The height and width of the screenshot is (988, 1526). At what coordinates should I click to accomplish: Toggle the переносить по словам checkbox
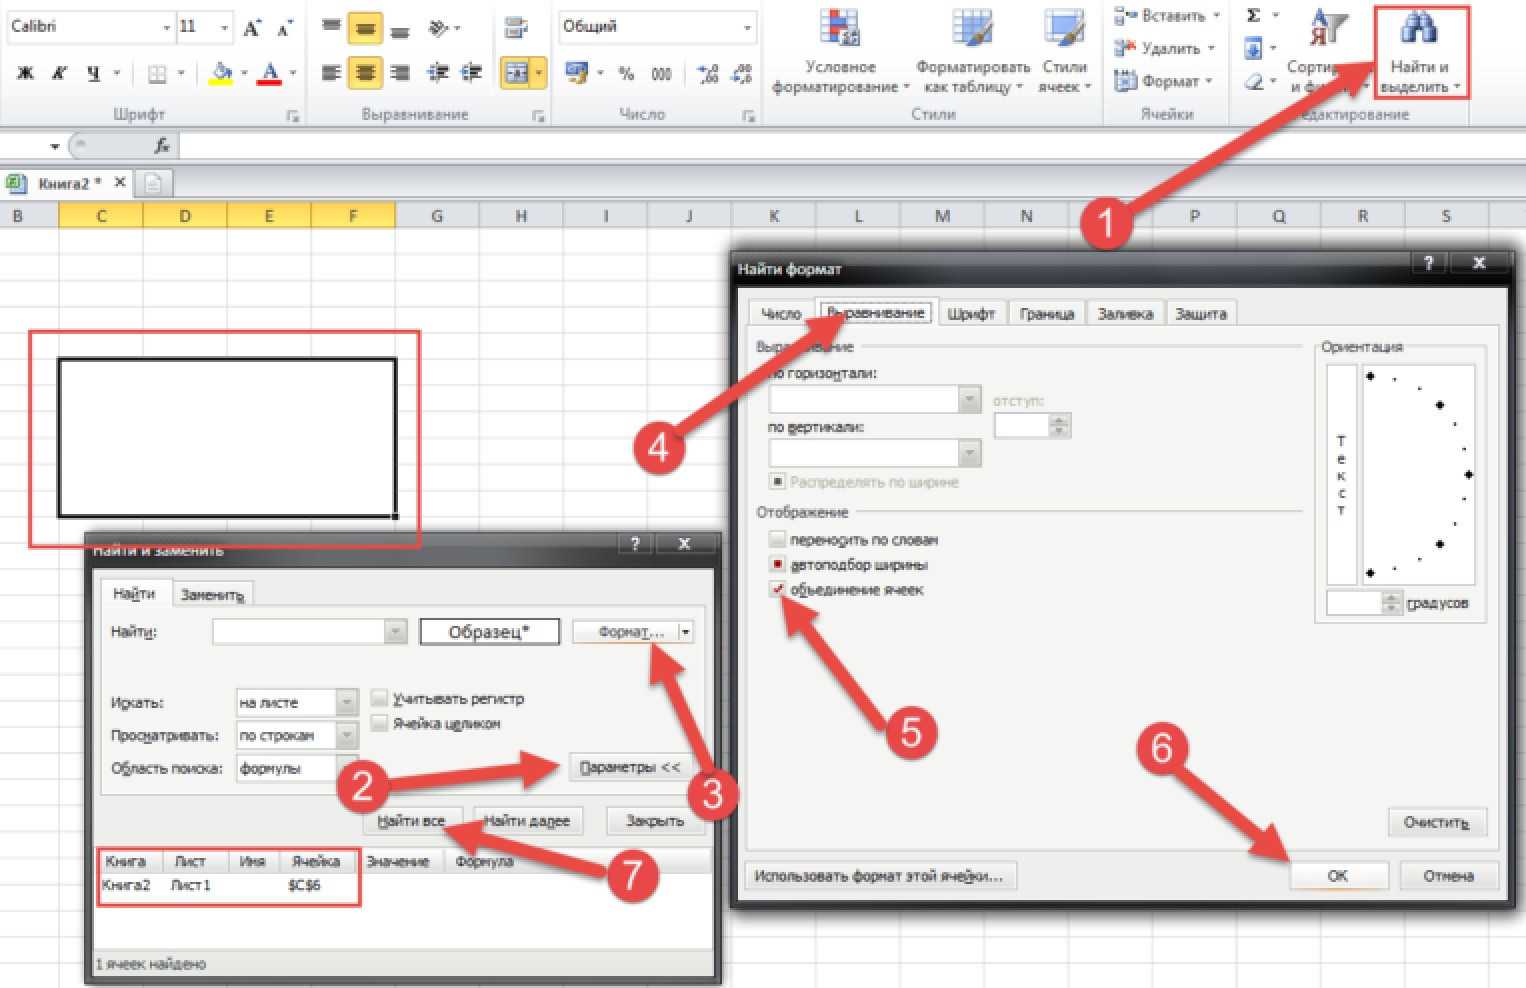pos(777,539)
